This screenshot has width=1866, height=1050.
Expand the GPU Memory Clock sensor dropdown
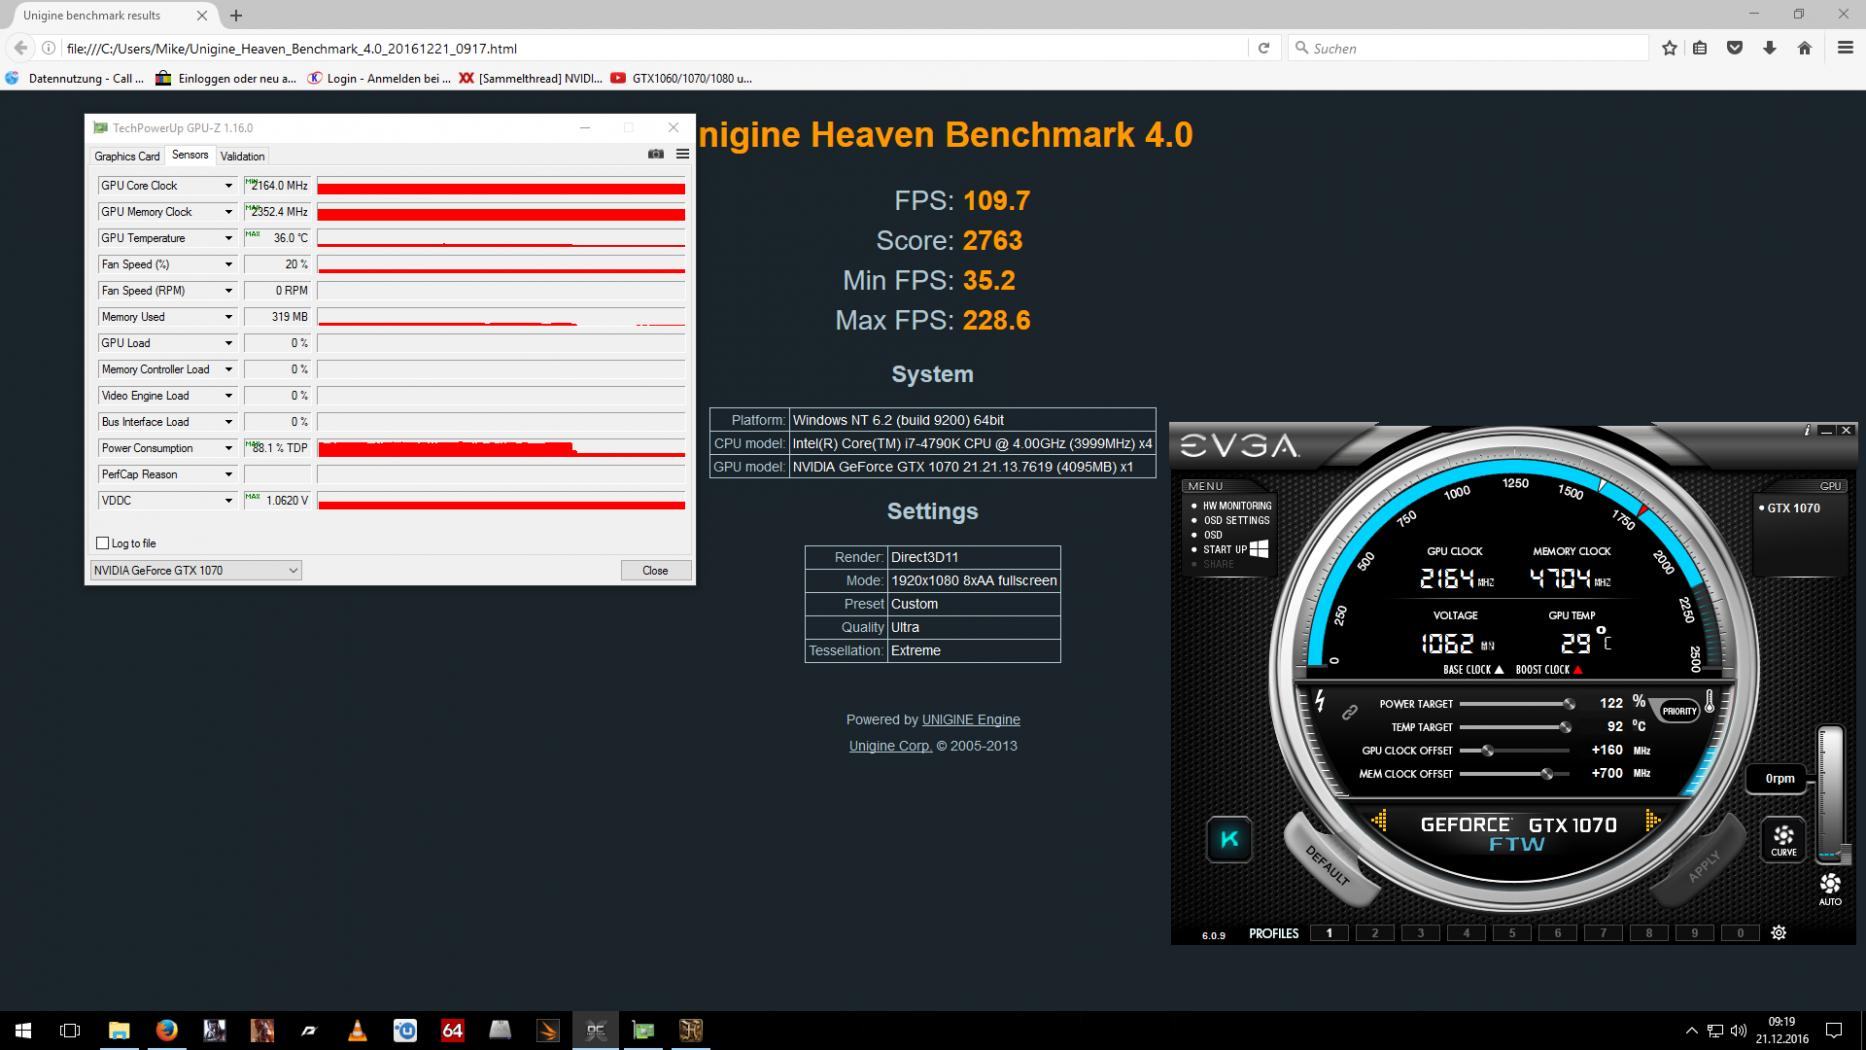228,212
